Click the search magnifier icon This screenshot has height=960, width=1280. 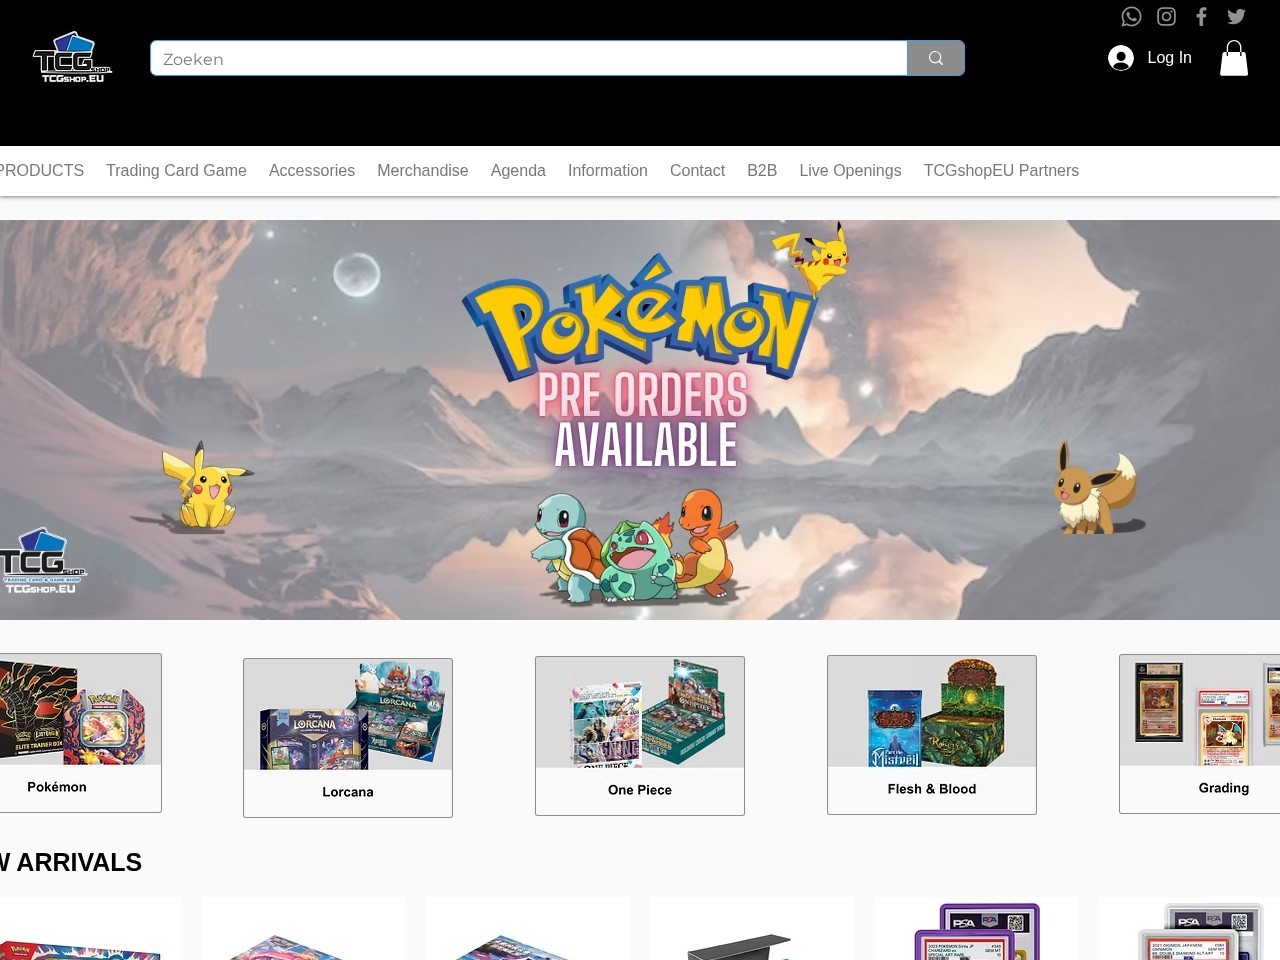pyautogui.click(x=935, y=58)
